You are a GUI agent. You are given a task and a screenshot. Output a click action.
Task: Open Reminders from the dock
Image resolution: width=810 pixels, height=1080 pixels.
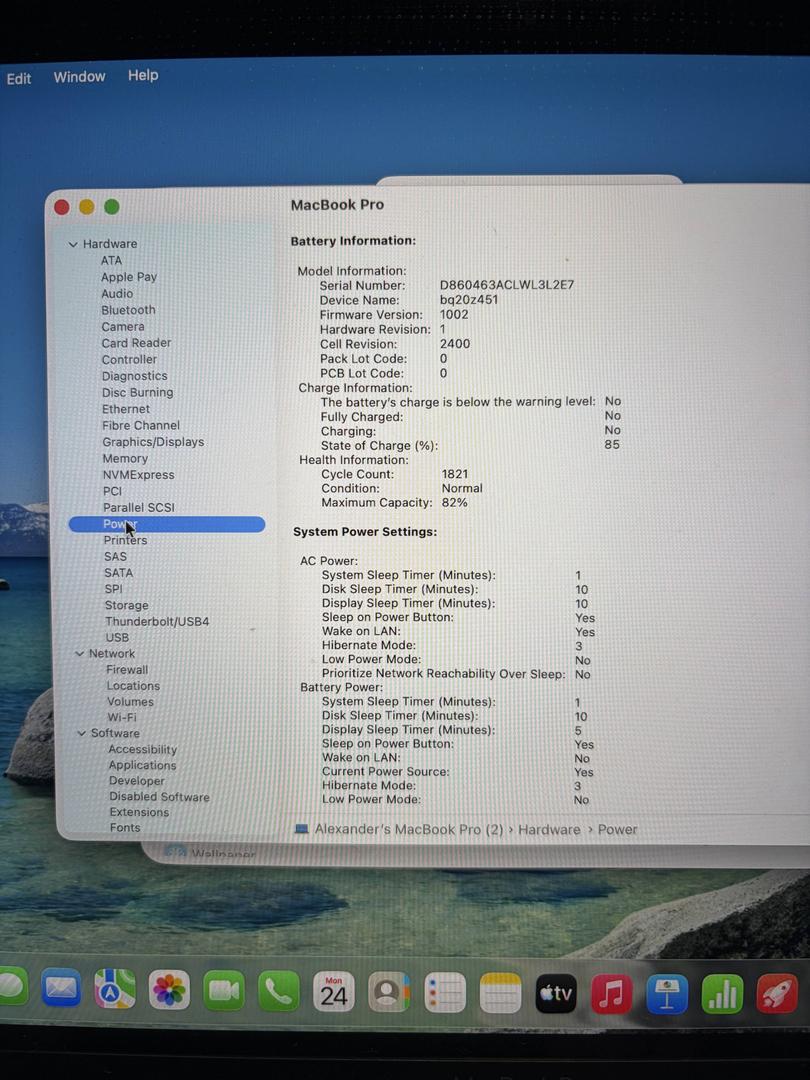tap(445, 994)
